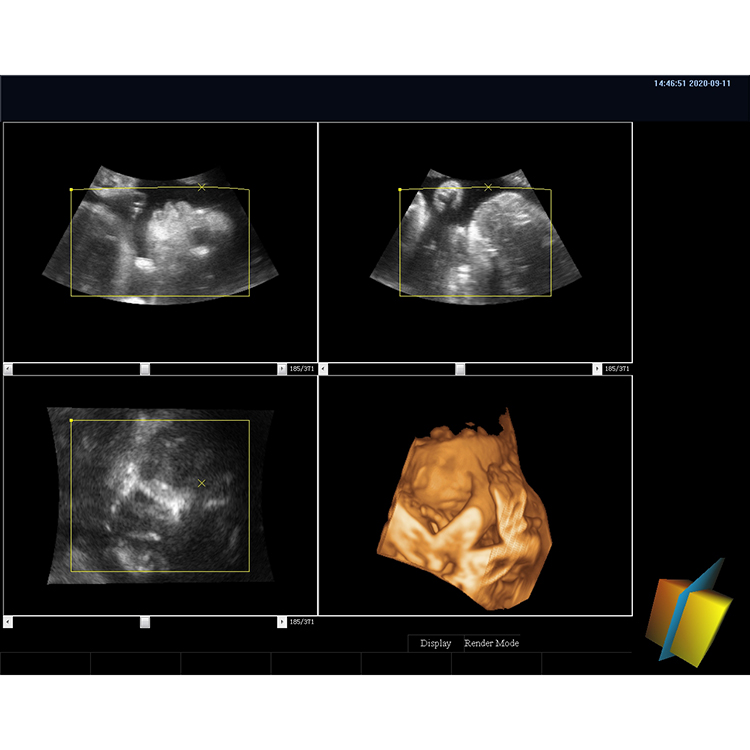
Task: Click yellow X marker in top-left view
Action: 201,188
